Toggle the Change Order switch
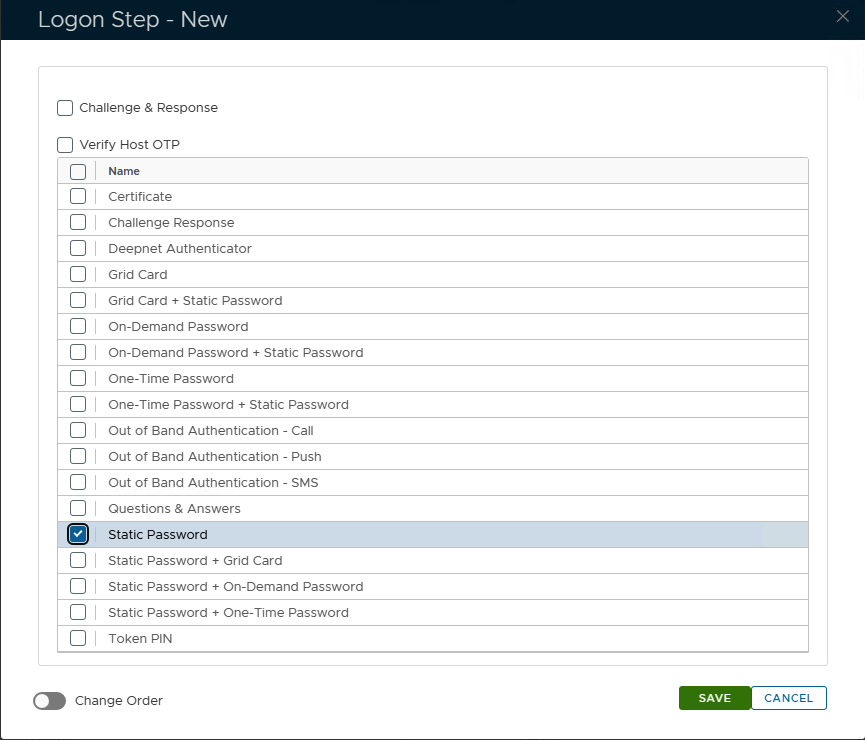The height and width of the screenshot is (740, 865). pos(50,701)
